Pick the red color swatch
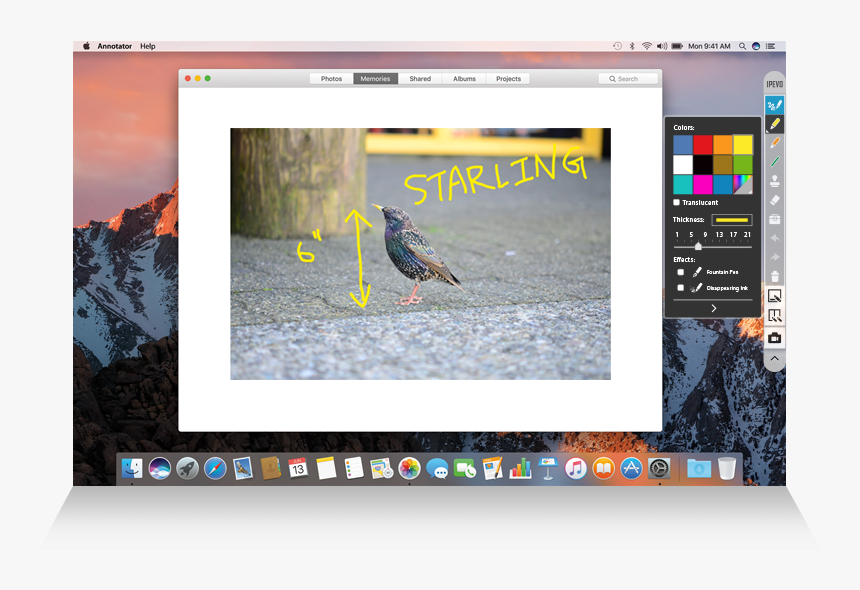The width and height of the screenshot is (860, 590). 703,145
